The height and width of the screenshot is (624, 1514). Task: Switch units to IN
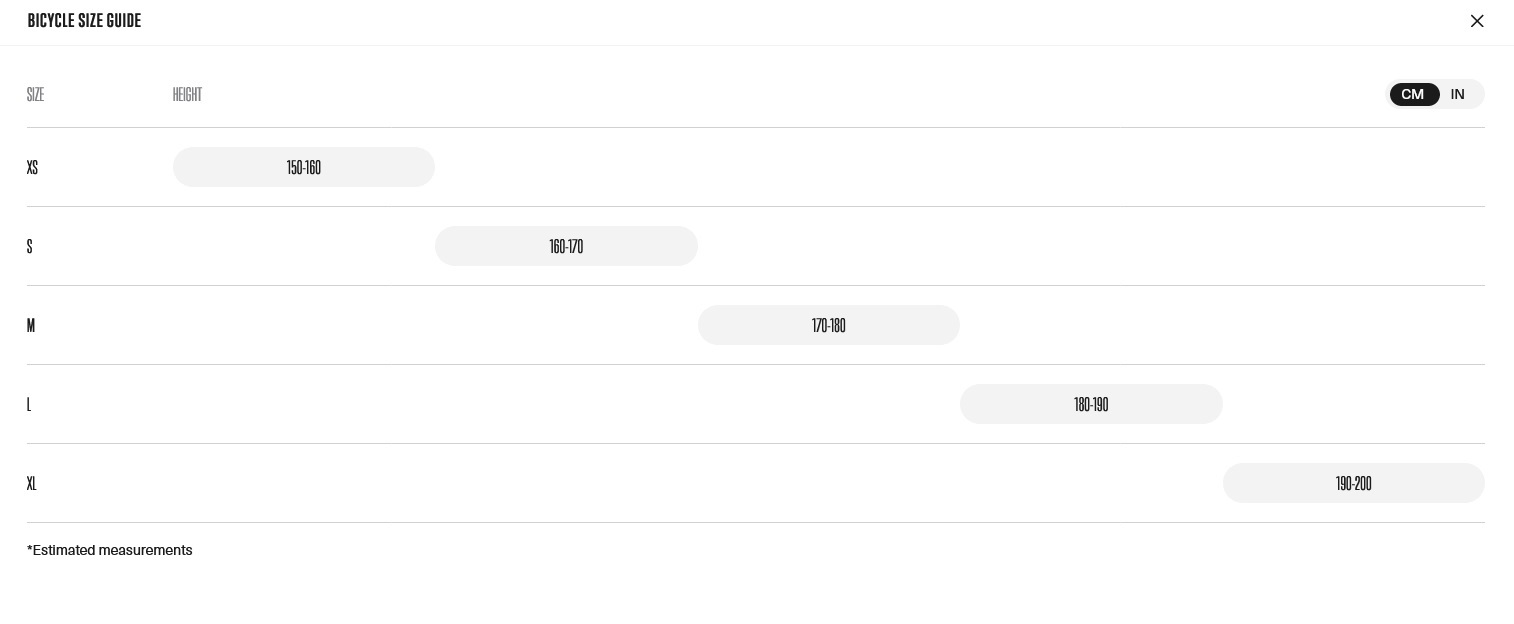click(1458, 94)
